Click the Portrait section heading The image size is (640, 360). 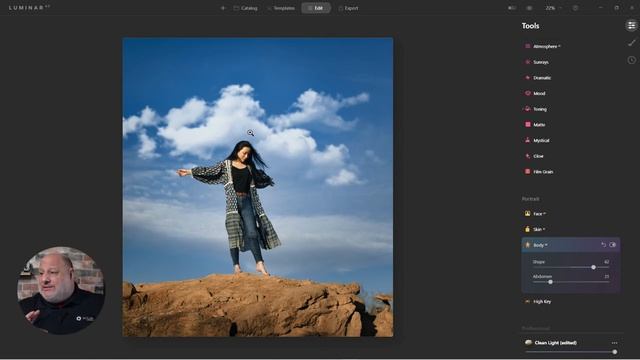530,199
